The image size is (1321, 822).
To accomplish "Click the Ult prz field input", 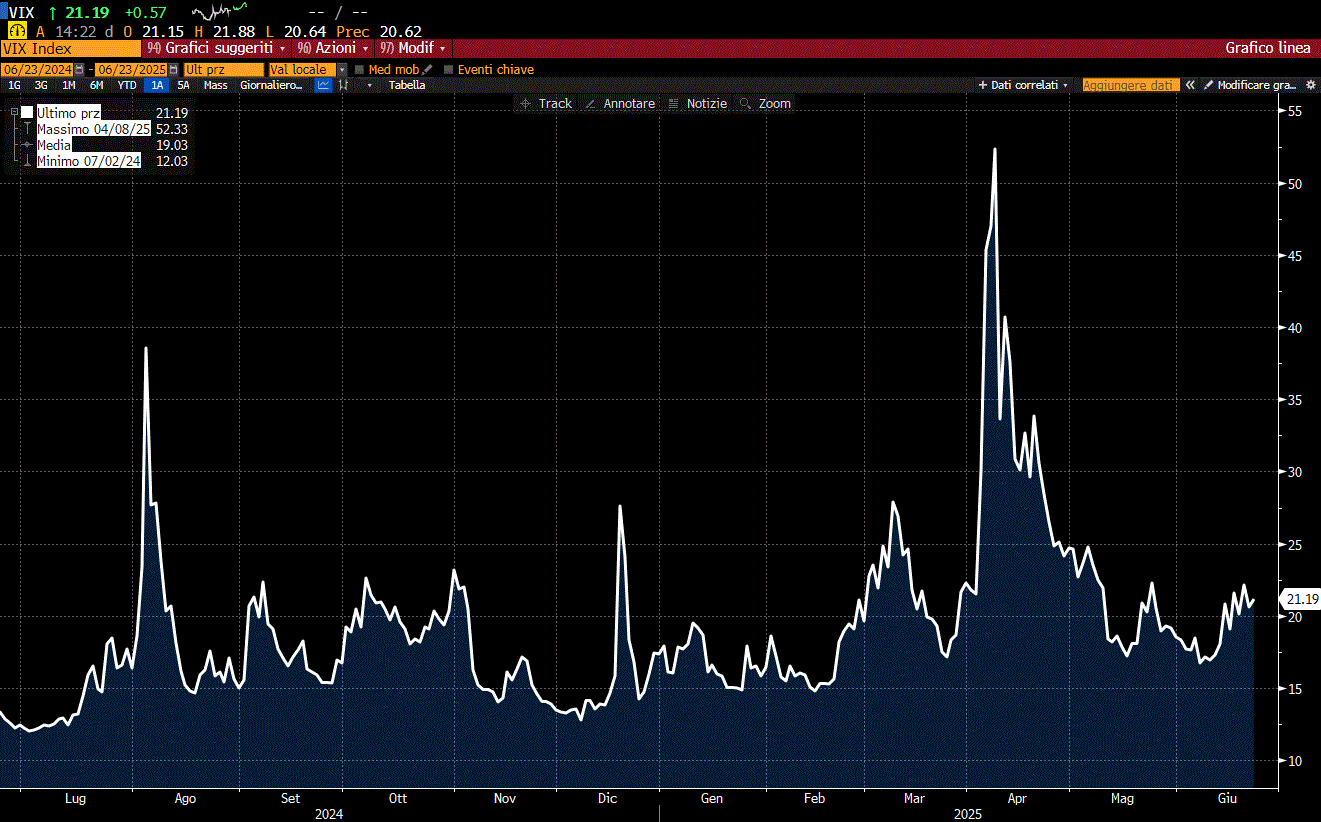I will coord(223,69).
